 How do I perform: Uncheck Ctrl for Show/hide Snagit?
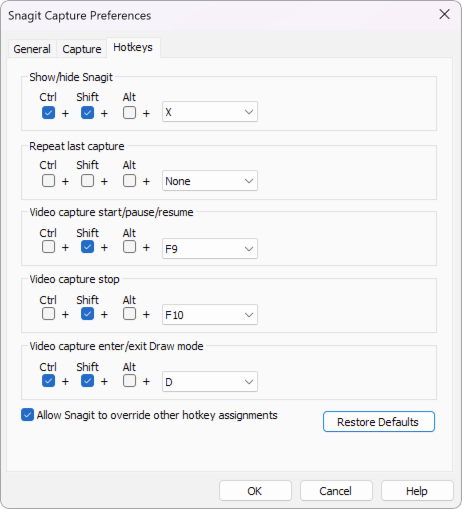[x=48, y=113]
